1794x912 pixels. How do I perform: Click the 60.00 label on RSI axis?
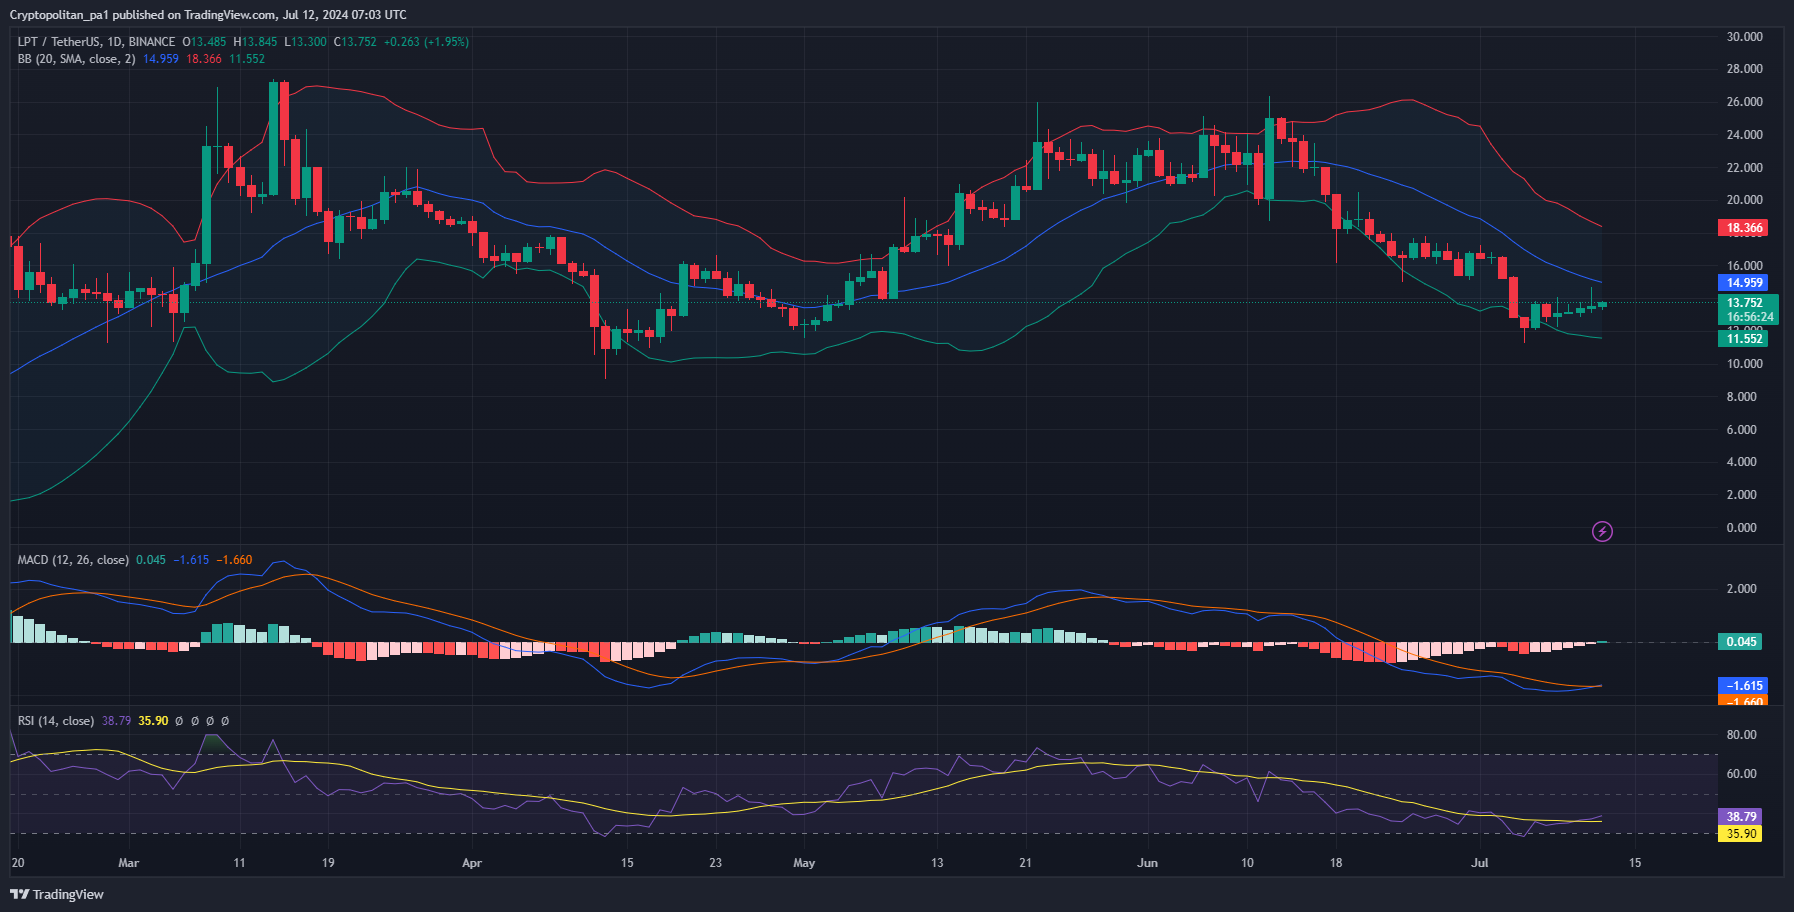1741,774
